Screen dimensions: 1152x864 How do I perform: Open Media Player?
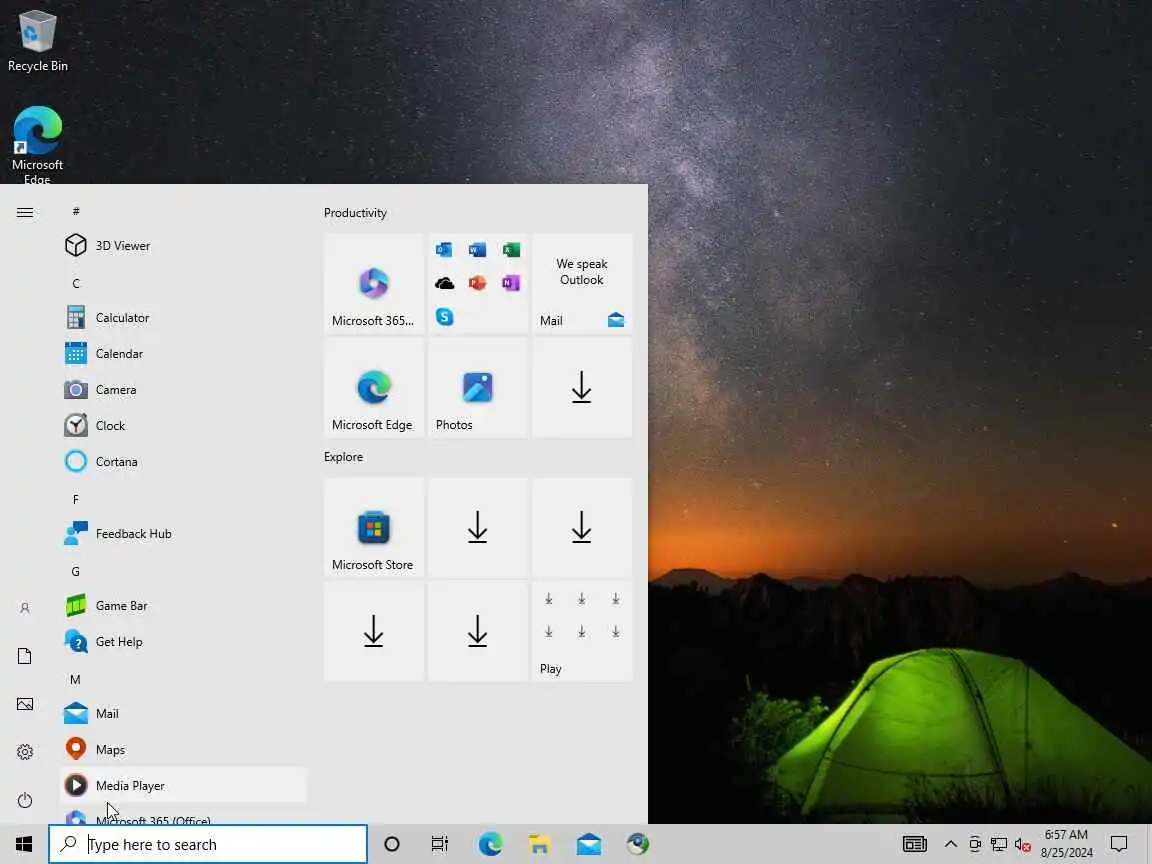pos(184,785)
